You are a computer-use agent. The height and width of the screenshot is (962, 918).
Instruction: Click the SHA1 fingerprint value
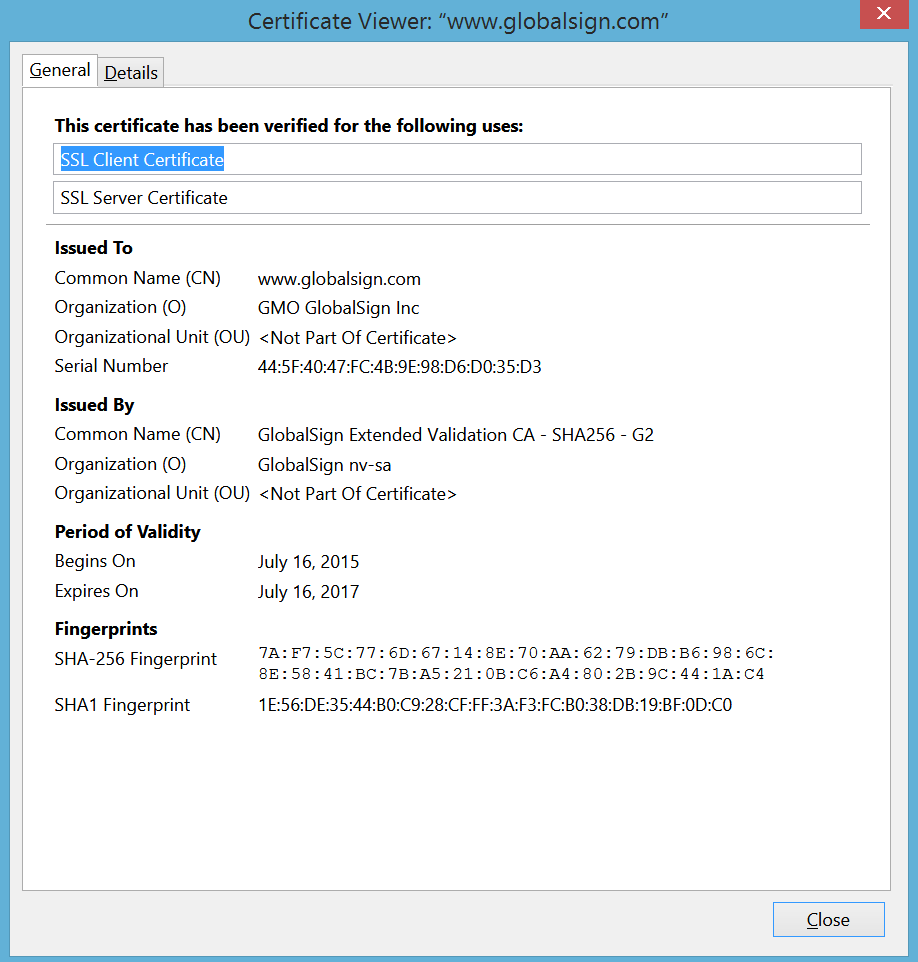[494, 706]
